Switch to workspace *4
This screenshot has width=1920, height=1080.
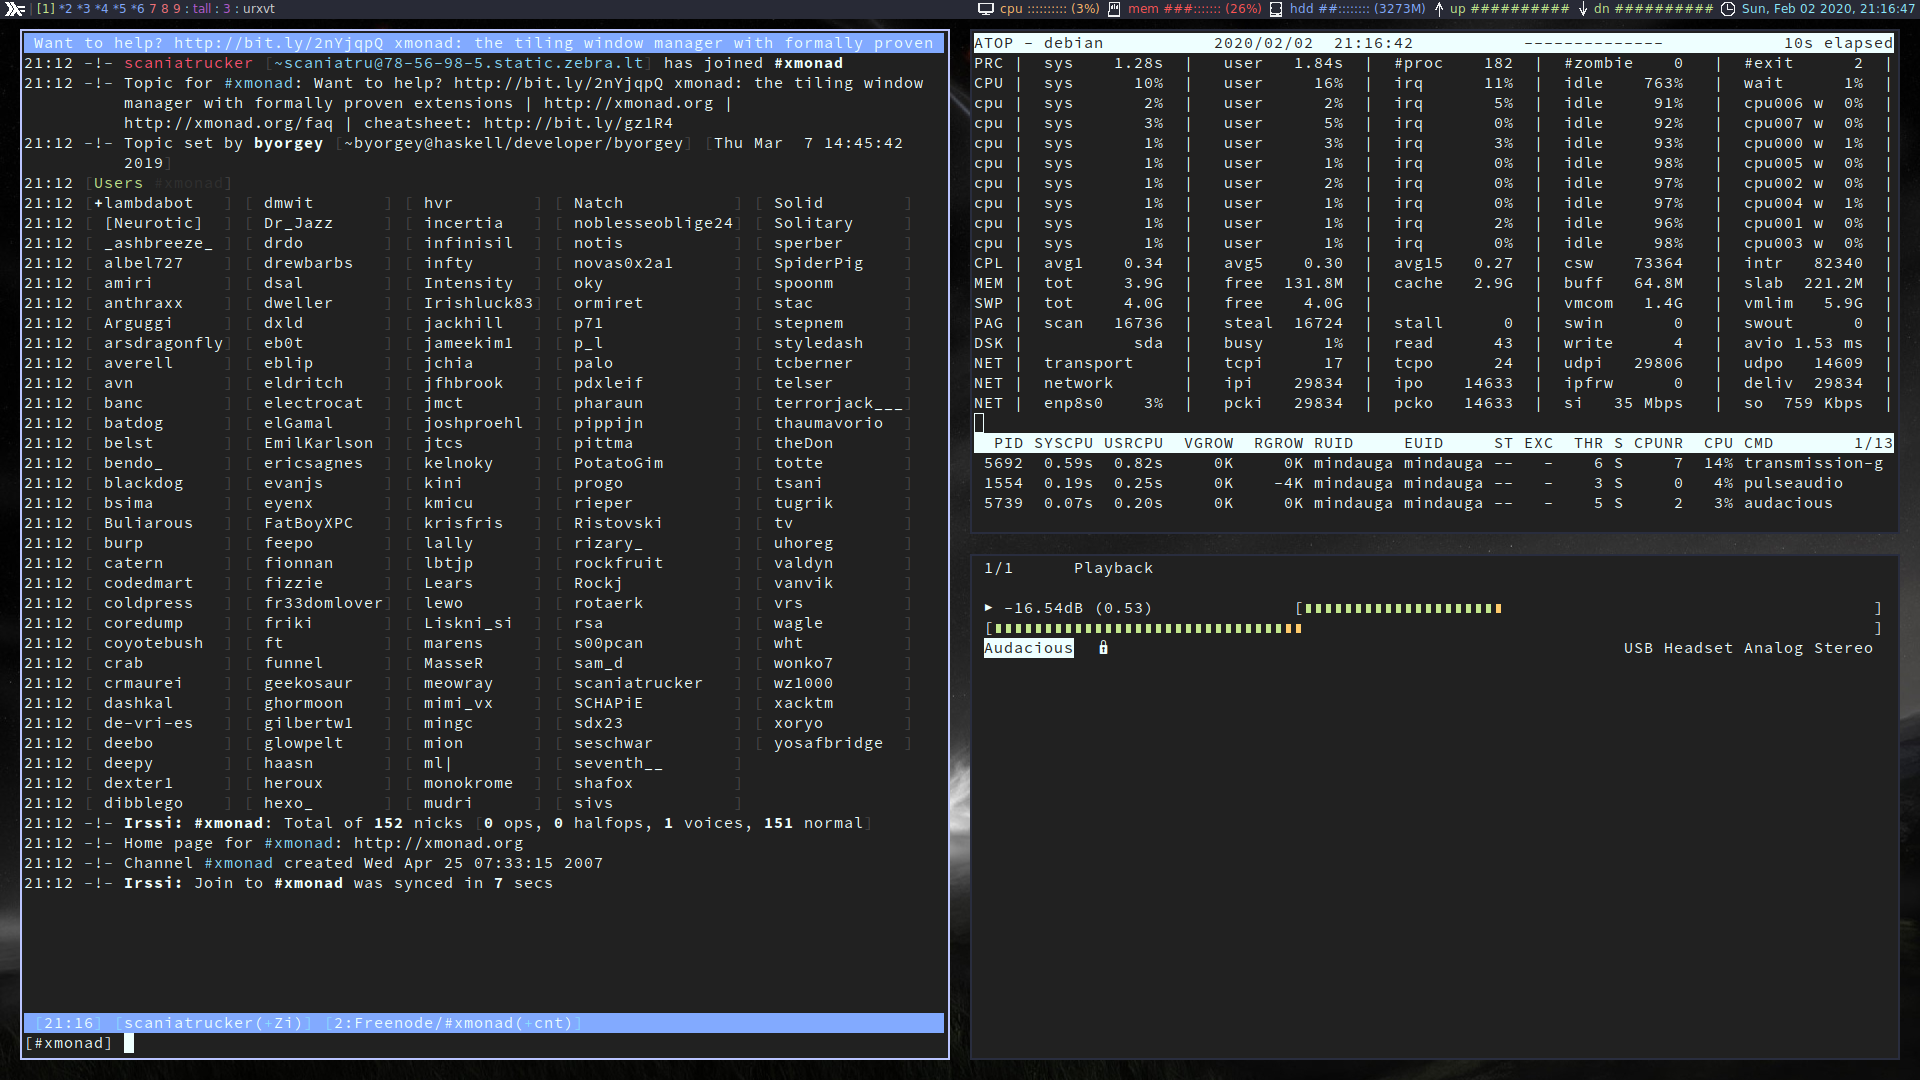coord(104,9)
